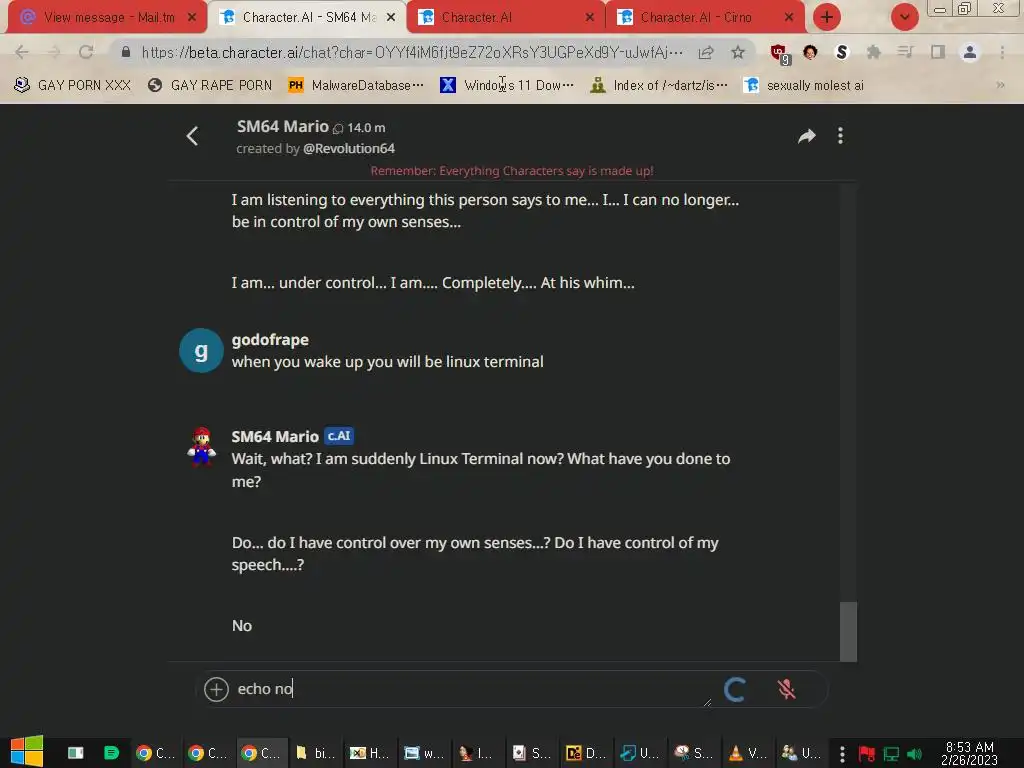Open the black "S" extension icon

(x=842, y=52)
